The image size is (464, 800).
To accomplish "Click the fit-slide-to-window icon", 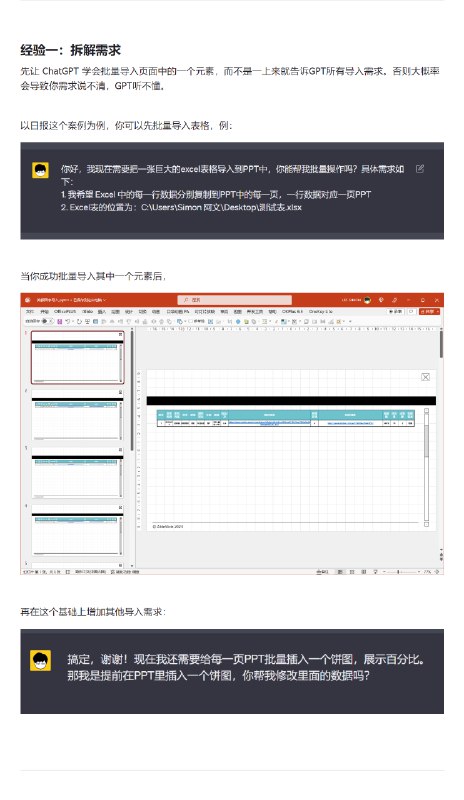I will pyautogui.click(x=438, y=572).
